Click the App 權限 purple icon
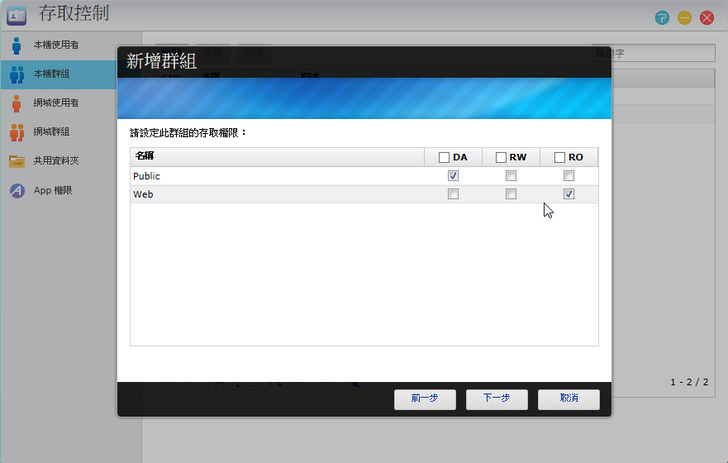Image resolution: width=728 pixels, height=463 pixels. click(x=17, y=190)
